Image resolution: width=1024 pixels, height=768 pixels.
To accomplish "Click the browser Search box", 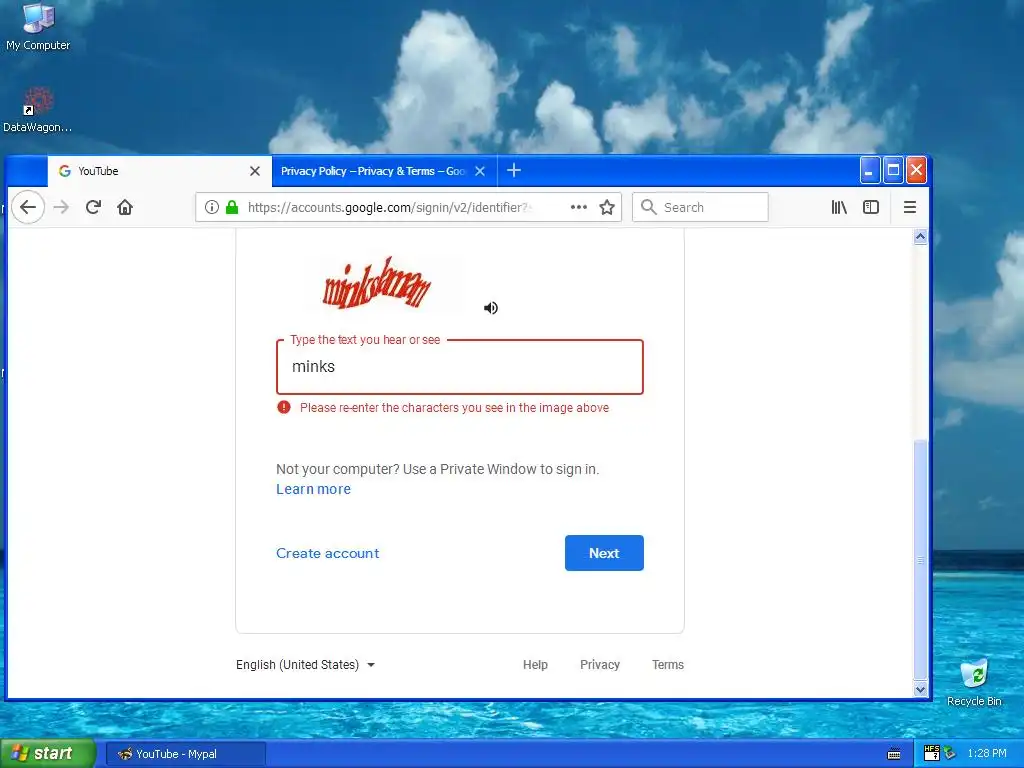I will pyautogui.click(x=700, y=207).
